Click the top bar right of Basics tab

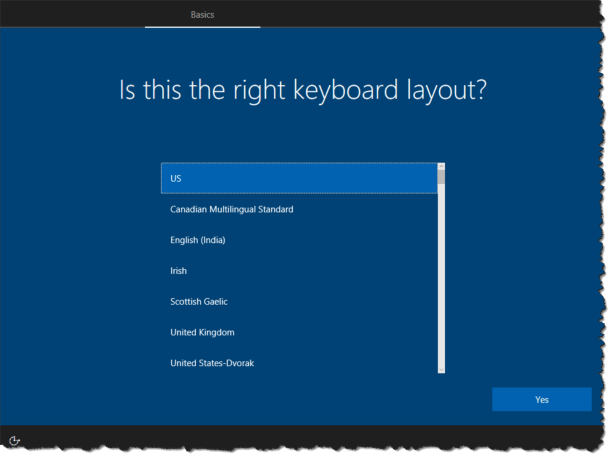pyautogui.click(x=420, y=15)
